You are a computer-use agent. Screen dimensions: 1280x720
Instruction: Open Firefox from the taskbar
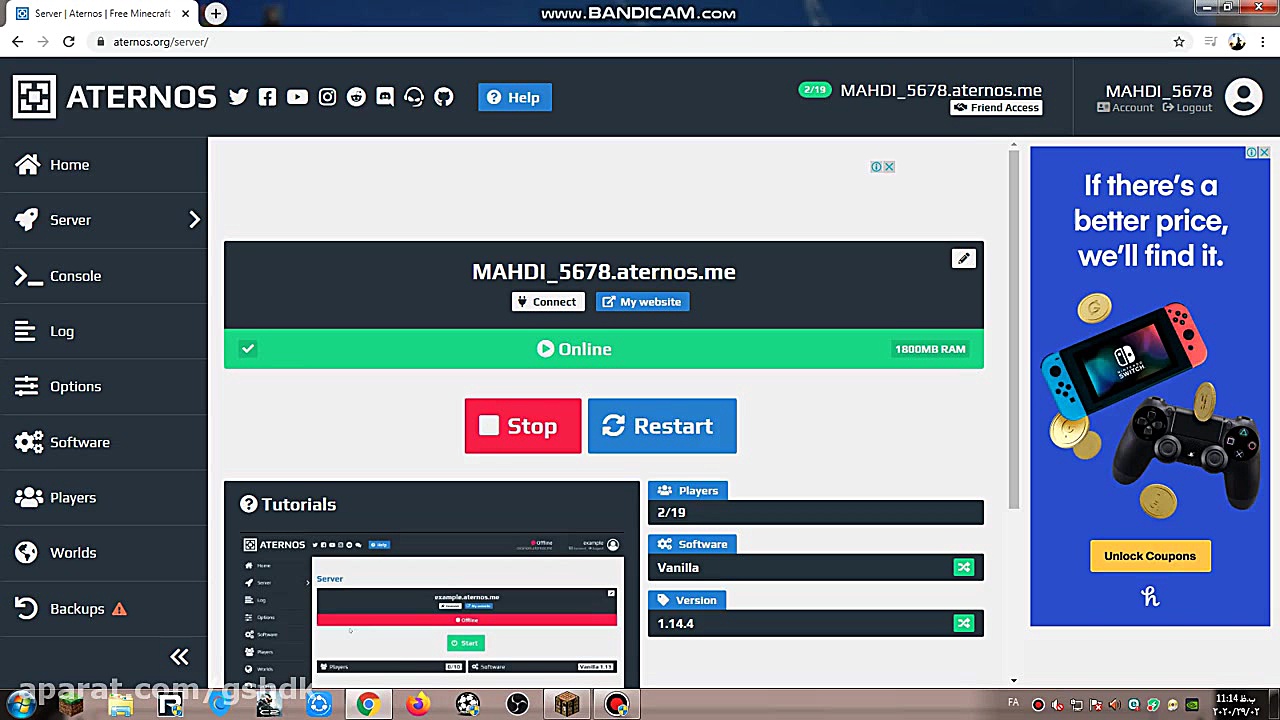click(418, 705)
